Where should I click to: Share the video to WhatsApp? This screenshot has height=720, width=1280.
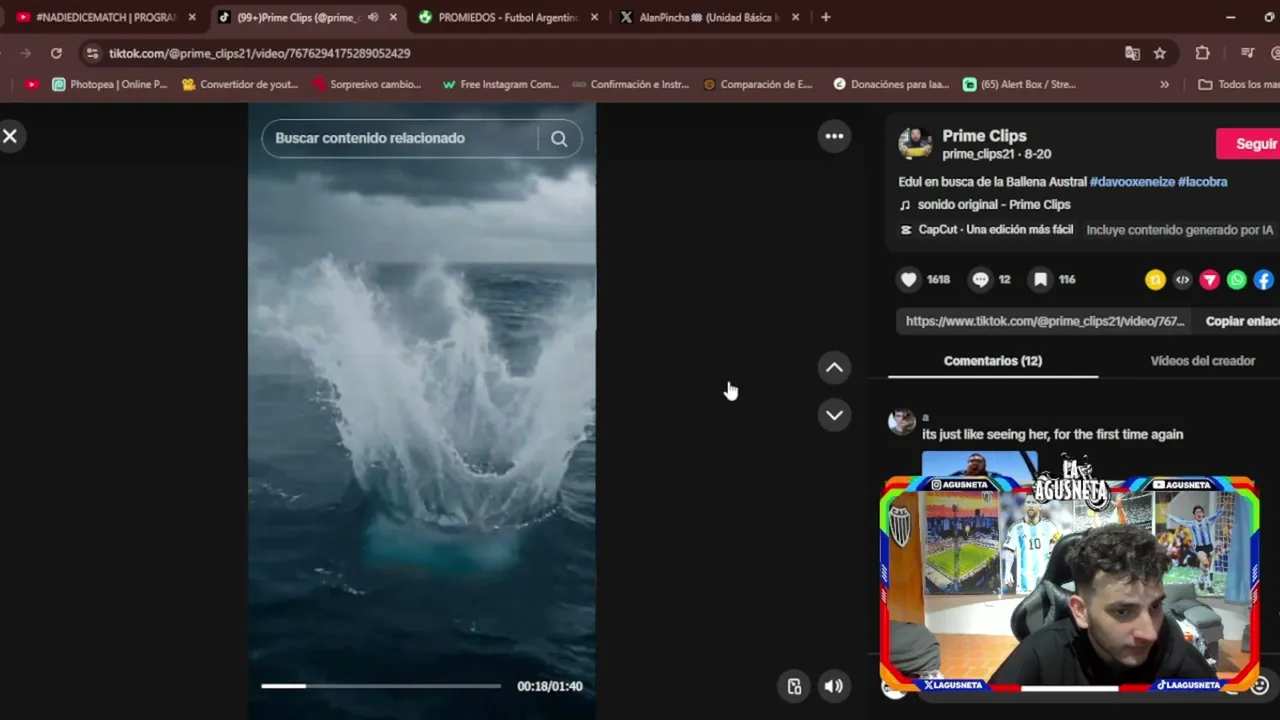pyautogui.click(x=1237, y=280)
